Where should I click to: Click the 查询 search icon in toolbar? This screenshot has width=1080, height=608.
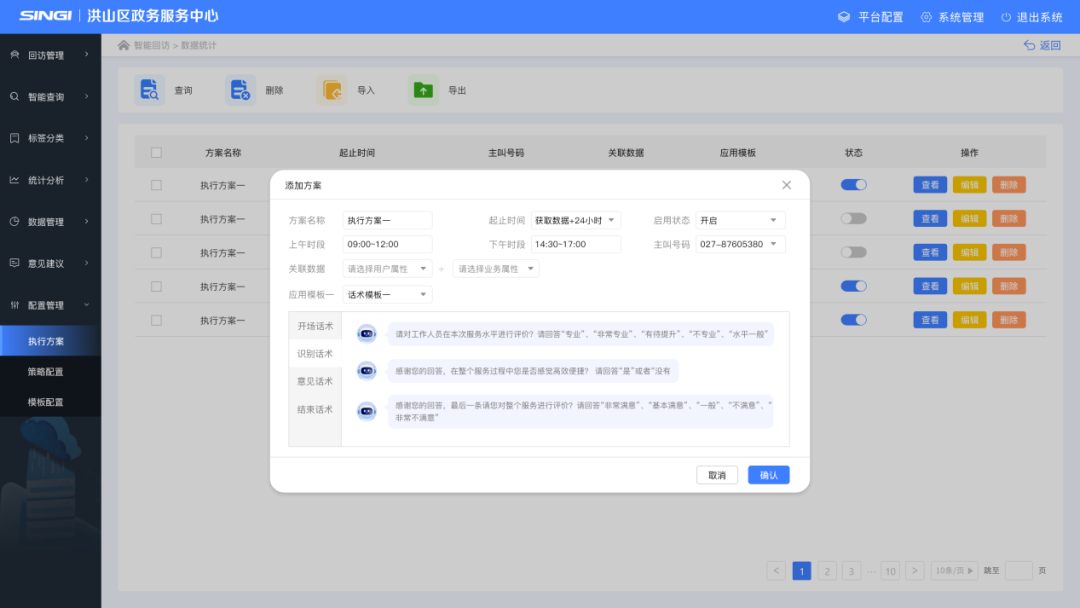150,90
